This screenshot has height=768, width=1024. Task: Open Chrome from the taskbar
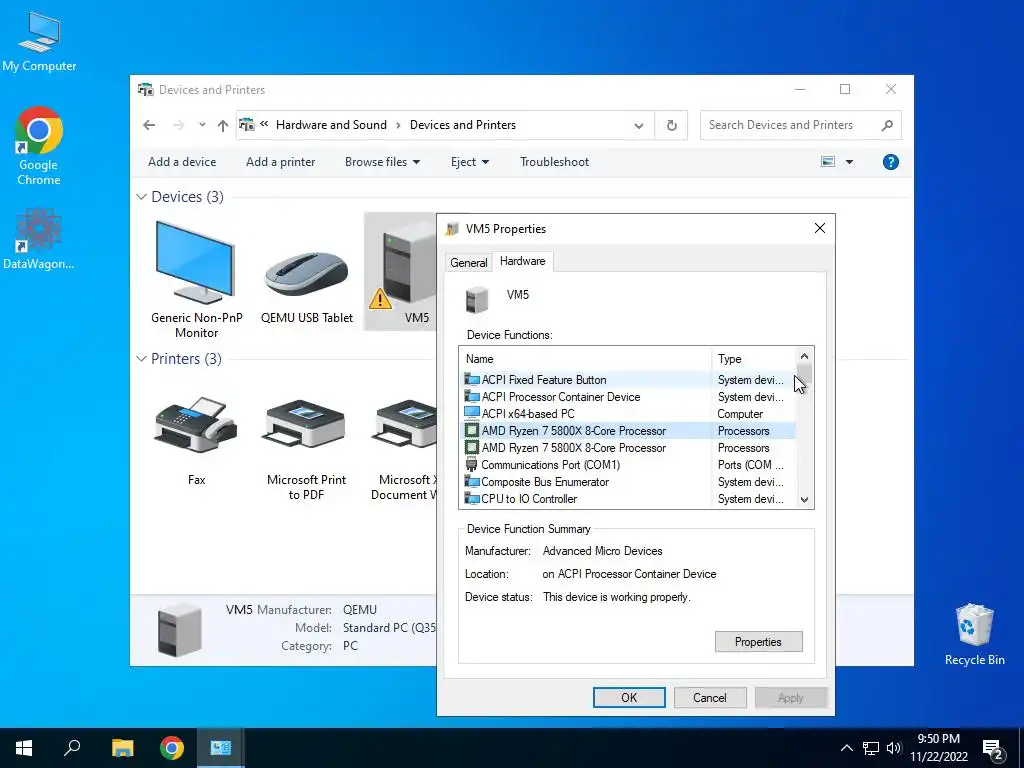(172, 748)
